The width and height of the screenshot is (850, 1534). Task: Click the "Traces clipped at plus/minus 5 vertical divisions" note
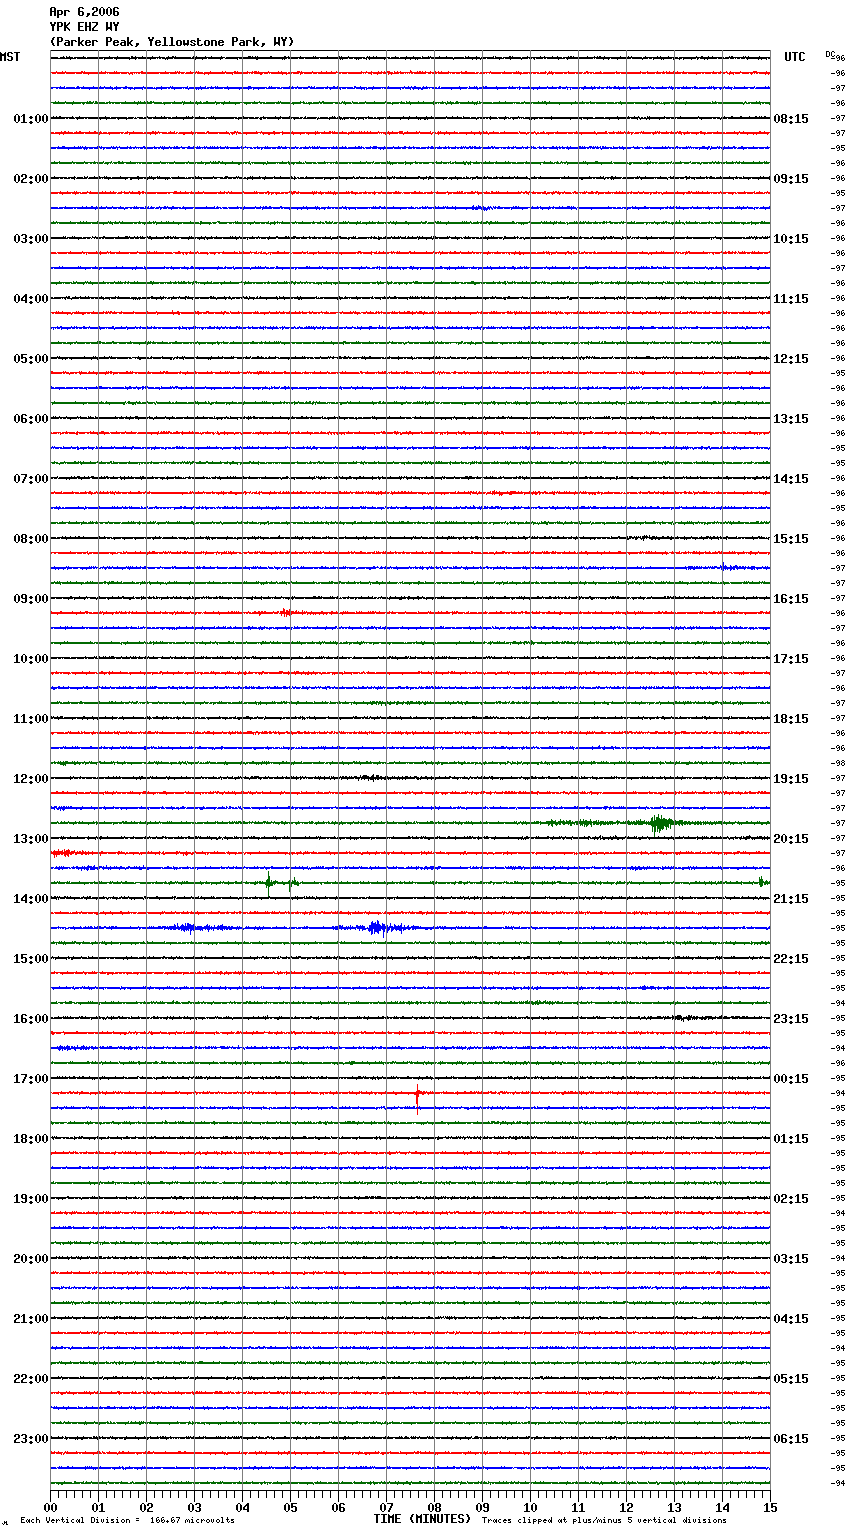(604, 1521)
